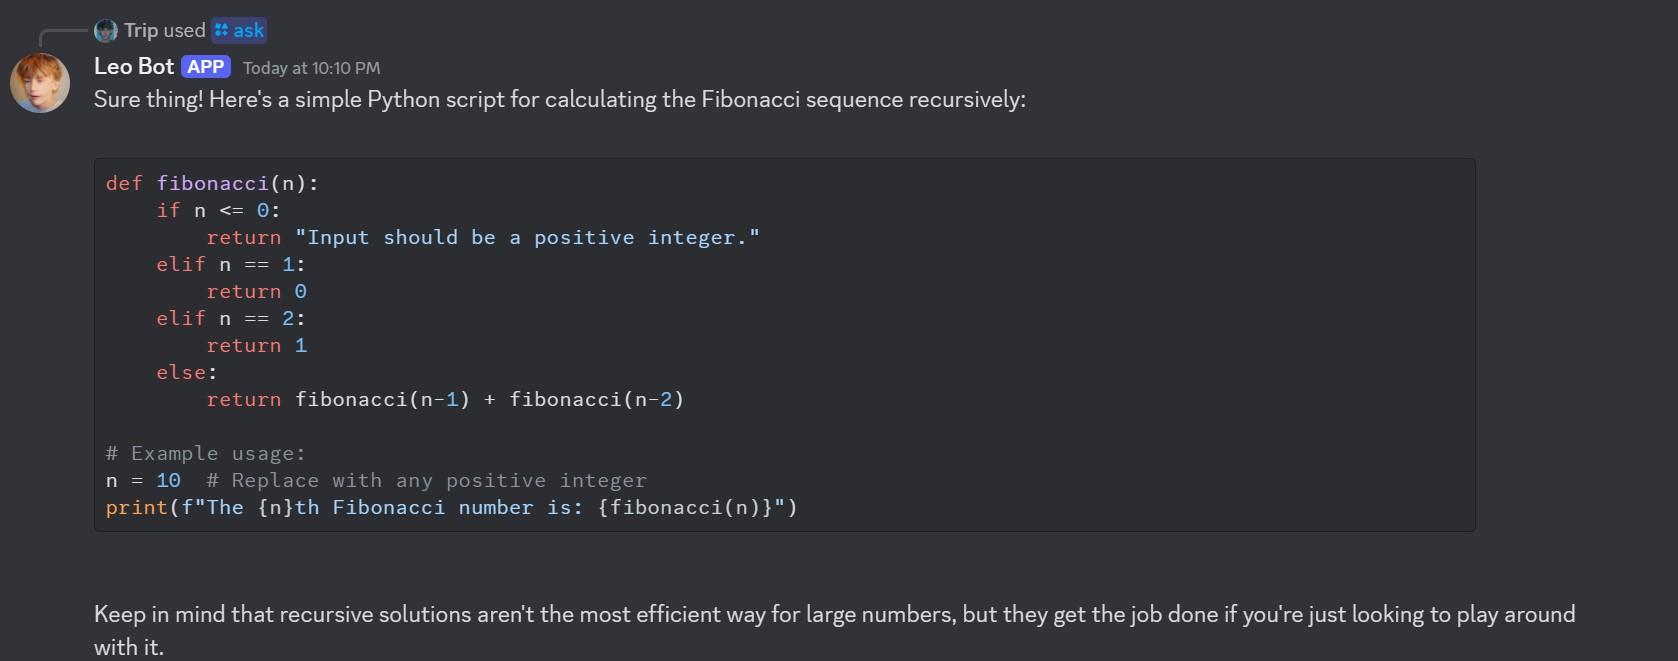Screen dimensions: 1678x661
Task: Open Leo Bot's profile avatar
Action: [40, 83]
